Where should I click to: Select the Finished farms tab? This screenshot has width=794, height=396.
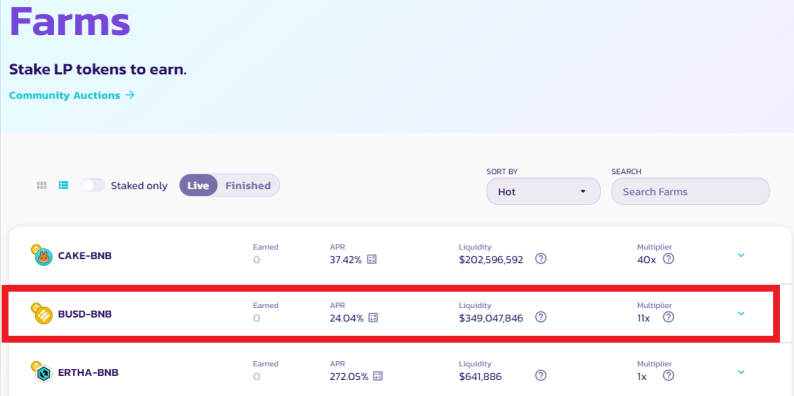(x=248, y=185)
